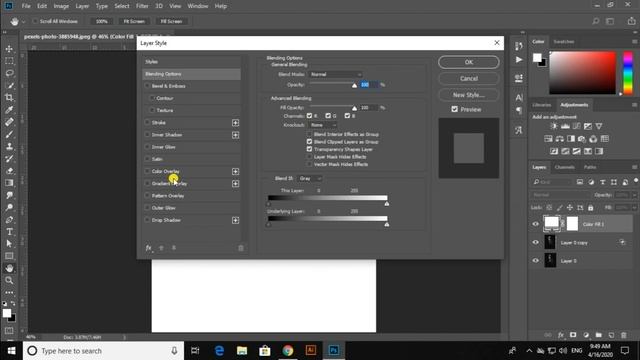Click the fx icon in Layer Style dialog
Screen dimensions: 640x360
pyautogui.click(x=149, y=248)
